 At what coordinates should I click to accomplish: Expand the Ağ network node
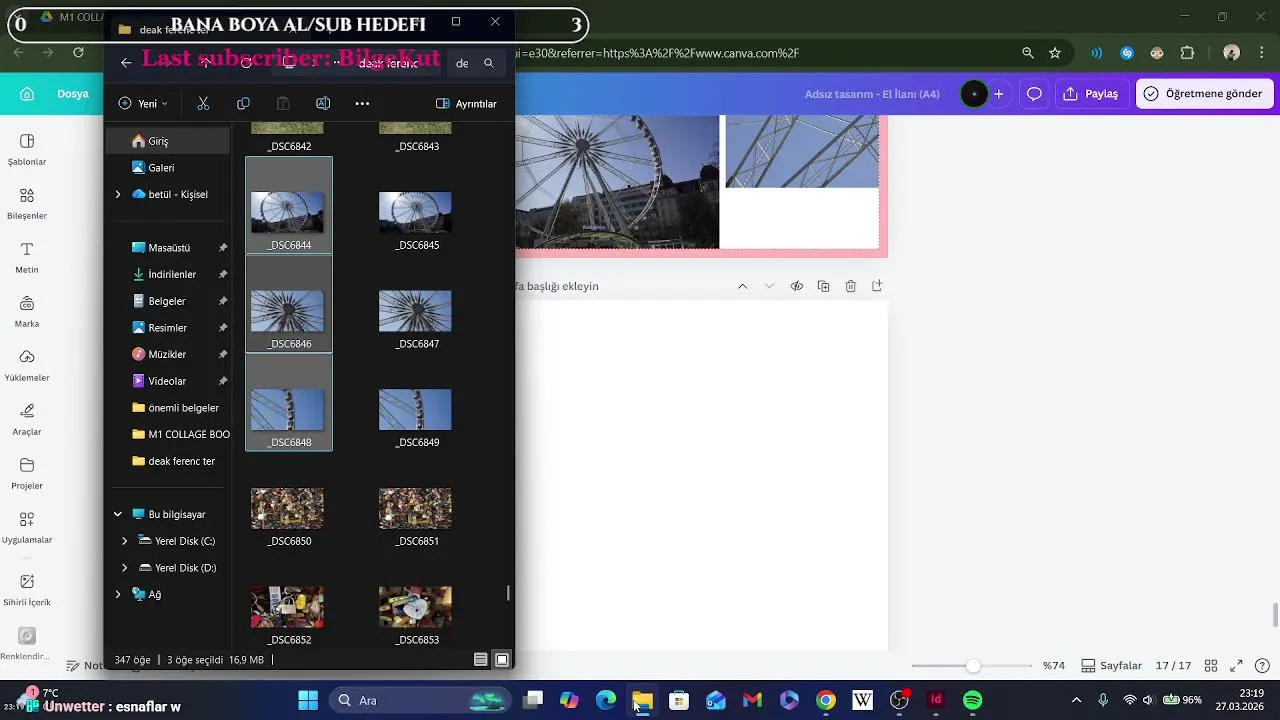[118, 594]
